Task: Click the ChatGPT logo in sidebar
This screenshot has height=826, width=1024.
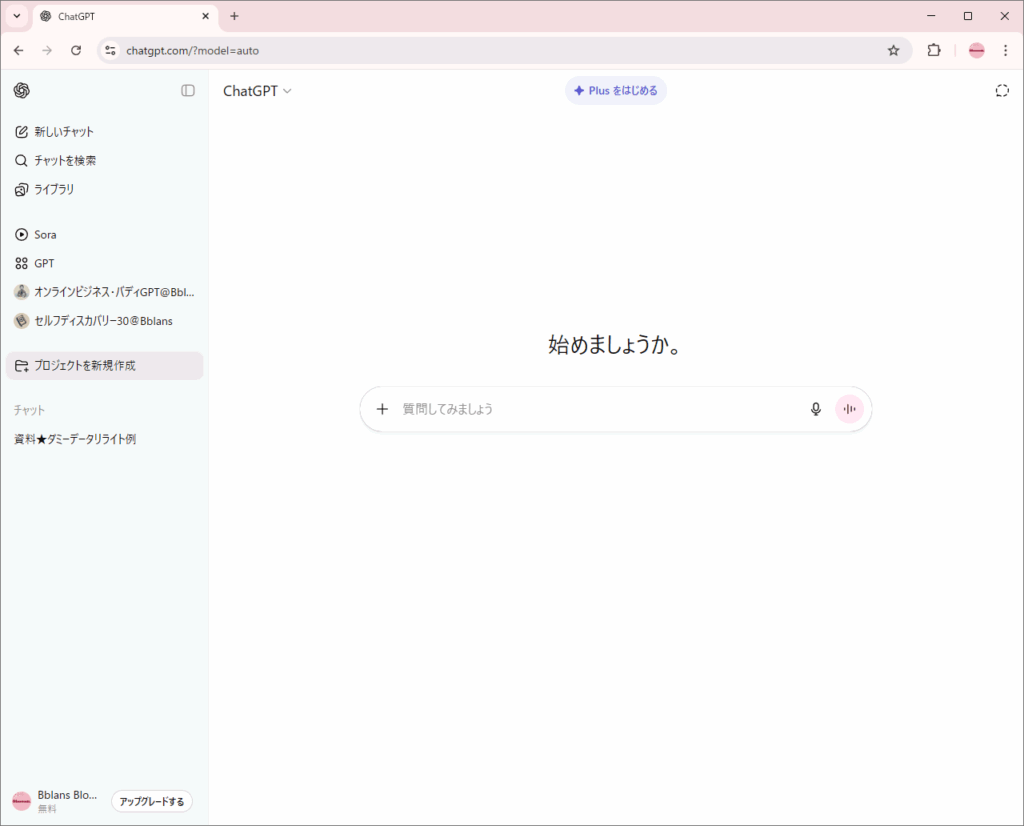Action: tap(22, 91)
